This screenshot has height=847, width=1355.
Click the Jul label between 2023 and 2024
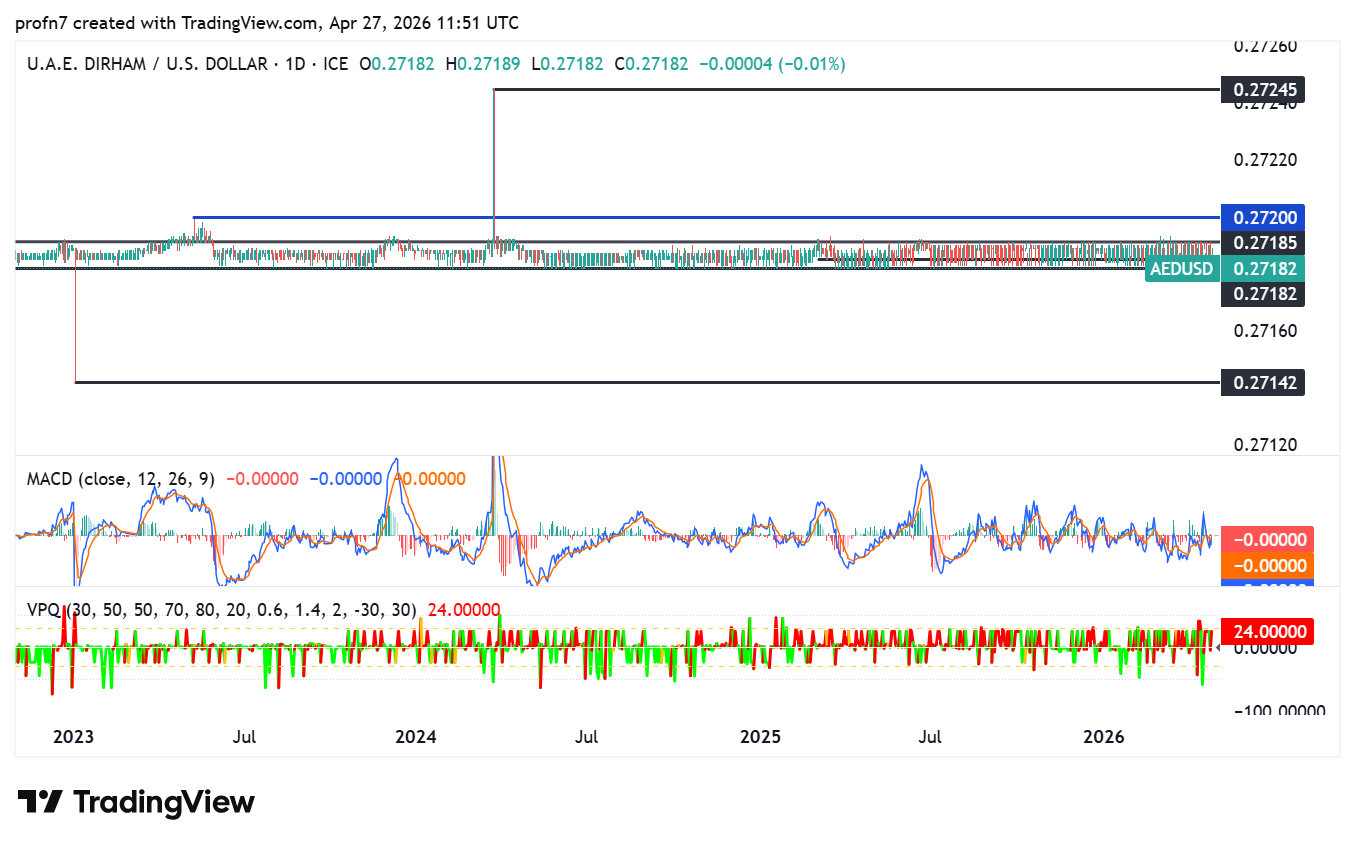(x=244, y=737)
